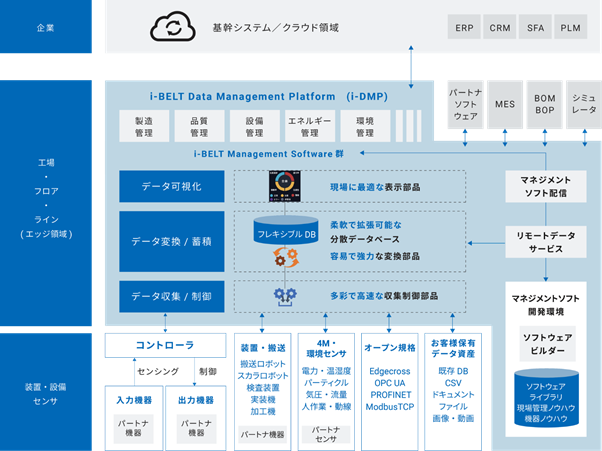Click the 出力機器 heading
This screenshot has width=602, height=451.
(196, 400)
